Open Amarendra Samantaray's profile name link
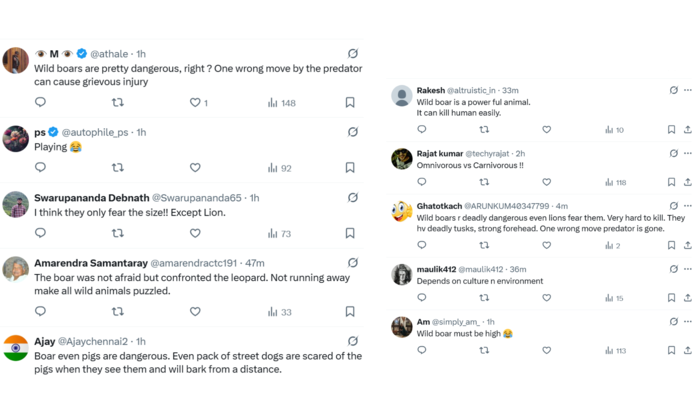This screenshot has width=700, height=394. 91,263
